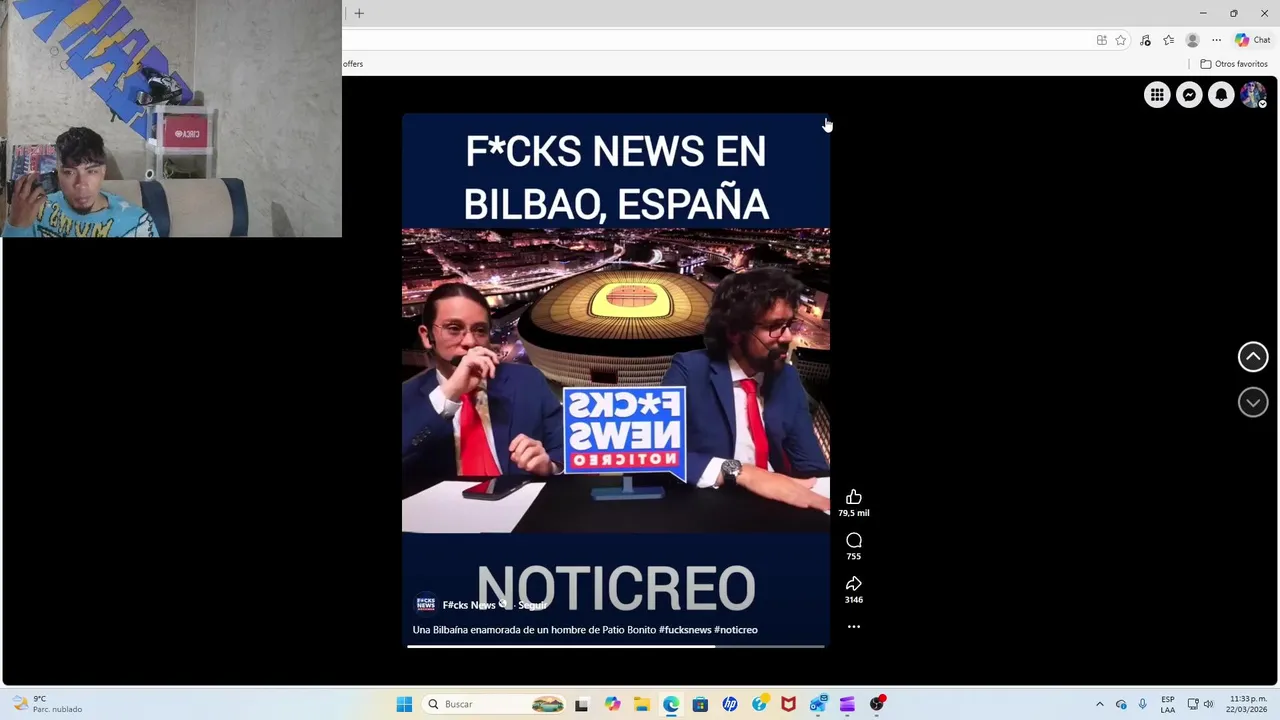Viewport: 1280px width, 720px height.
Task: Switch to Edge on taskbar
Action: click(671, 704)
